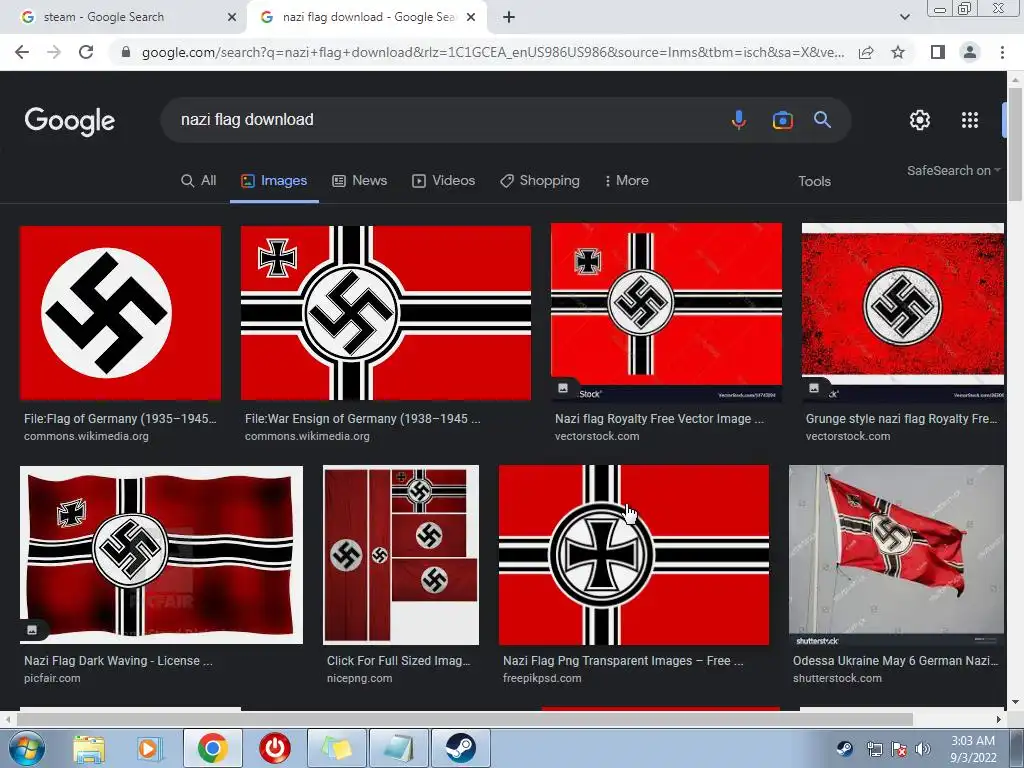
Task: Open sticky notes app in taskbar
Action: click(336, 748)
